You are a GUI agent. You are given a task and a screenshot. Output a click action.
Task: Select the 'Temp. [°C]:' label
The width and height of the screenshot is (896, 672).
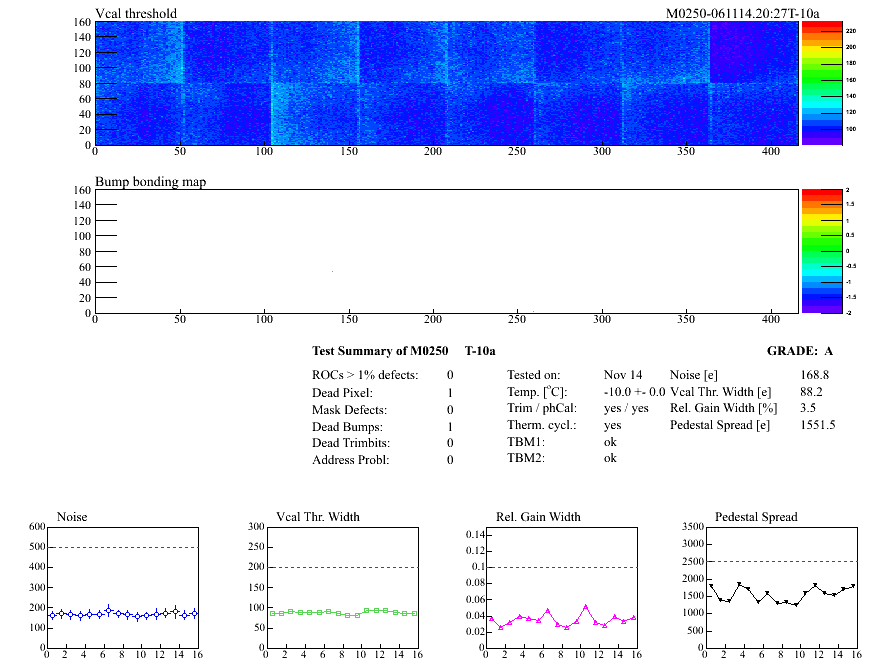tap(538, 393)
